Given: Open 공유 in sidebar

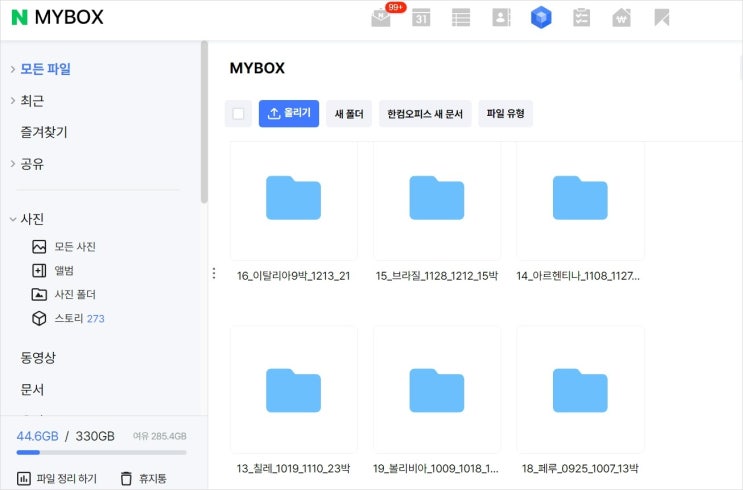Looking at the screenshot, I should pos(32,164).
